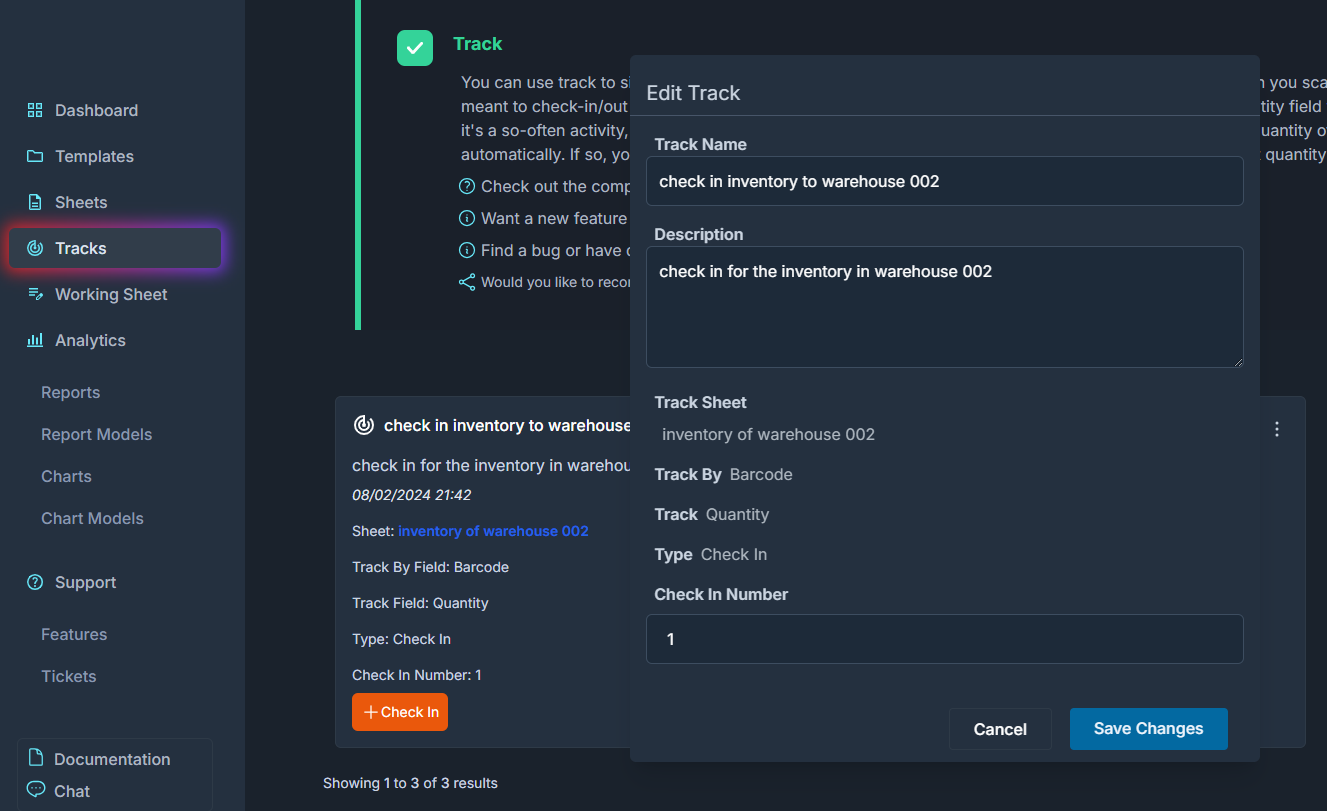Open Tickets in the sidebar

[x=69, y=676]
